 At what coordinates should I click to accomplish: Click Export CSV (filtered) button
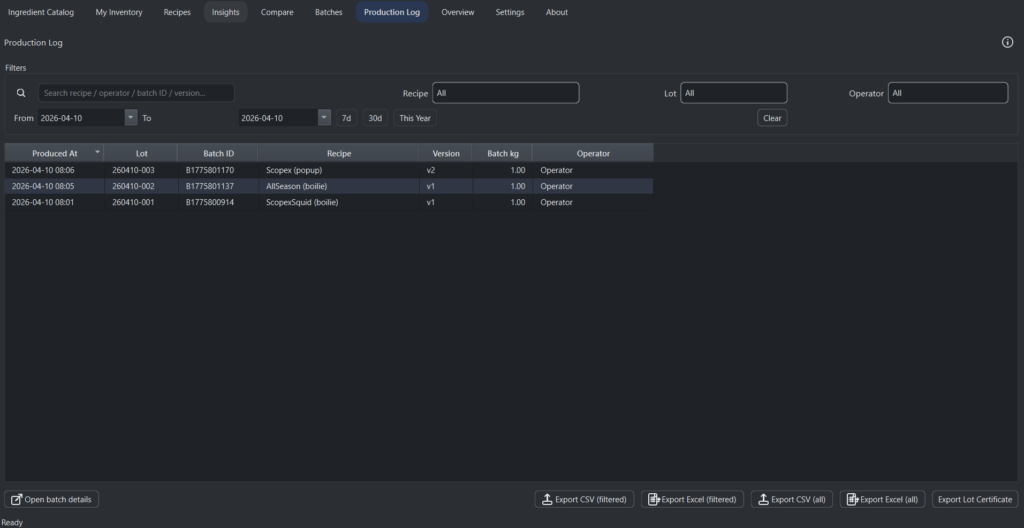[584, 499]
